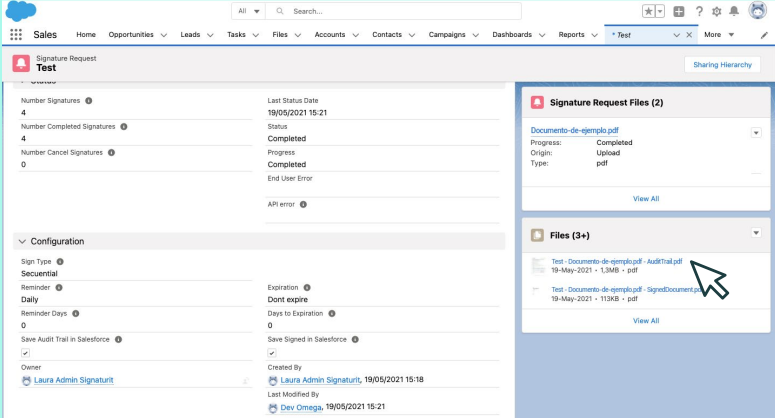775x418 pixels.
Task: Toggle Save Audit Trail in Salesforce checkbox
Action: 25,353
